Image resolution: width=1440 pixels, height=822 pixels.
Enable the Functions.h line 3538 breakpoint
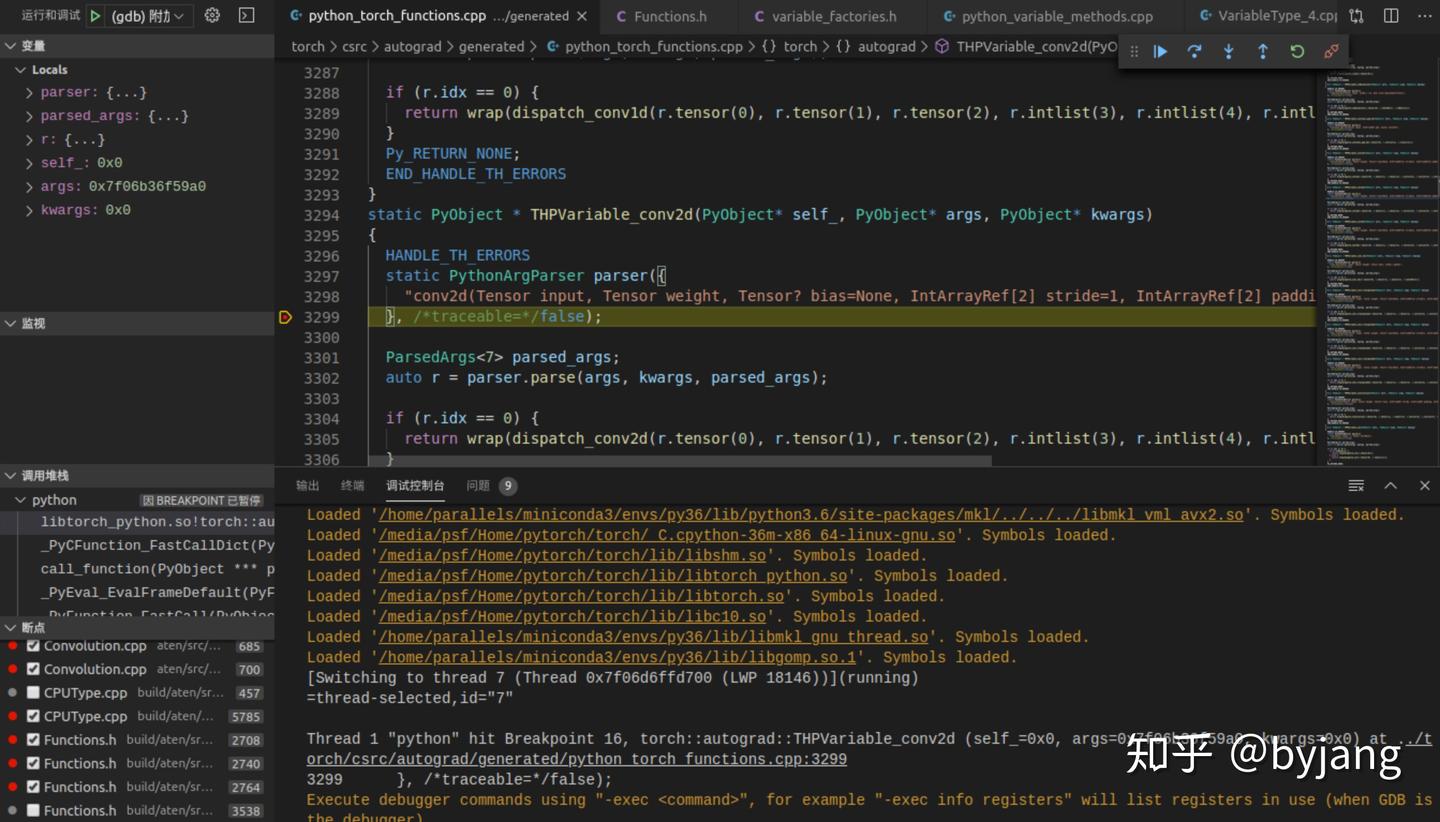(33, 811)
